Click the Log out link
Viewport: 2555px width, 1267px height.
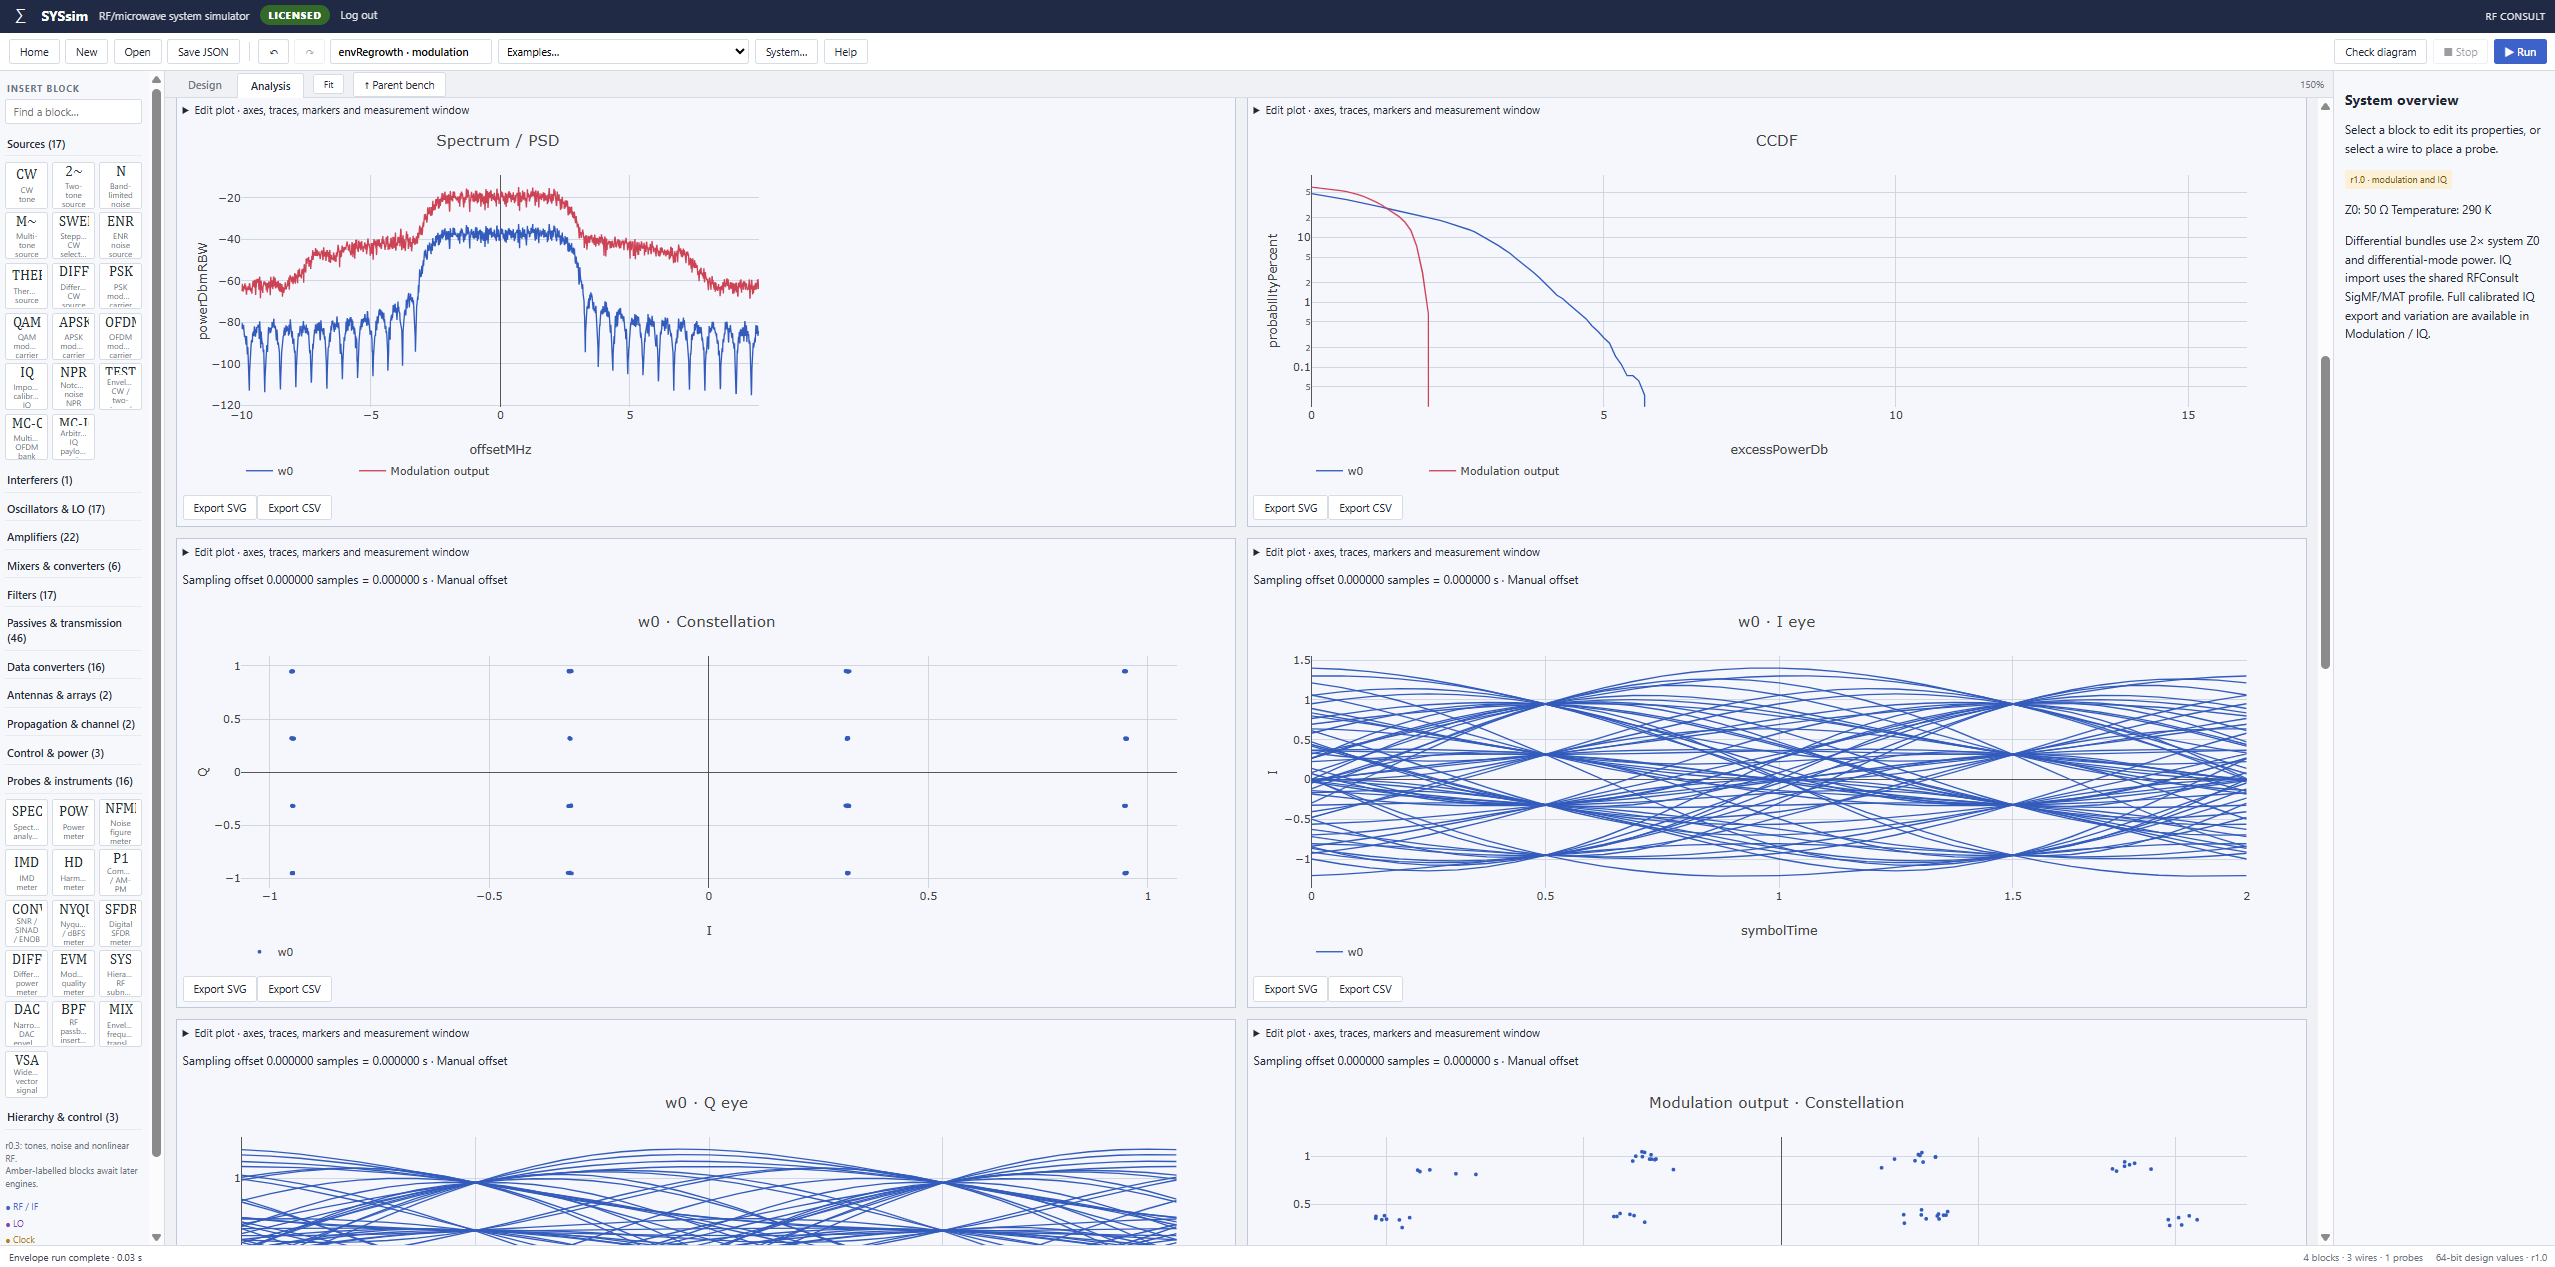359,15
